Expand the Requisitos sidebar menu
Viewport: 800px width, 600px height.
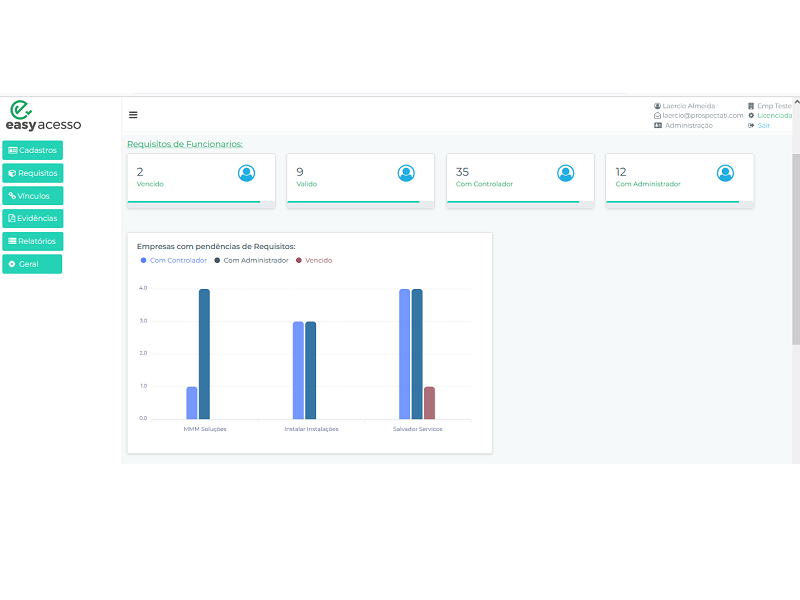32,173
